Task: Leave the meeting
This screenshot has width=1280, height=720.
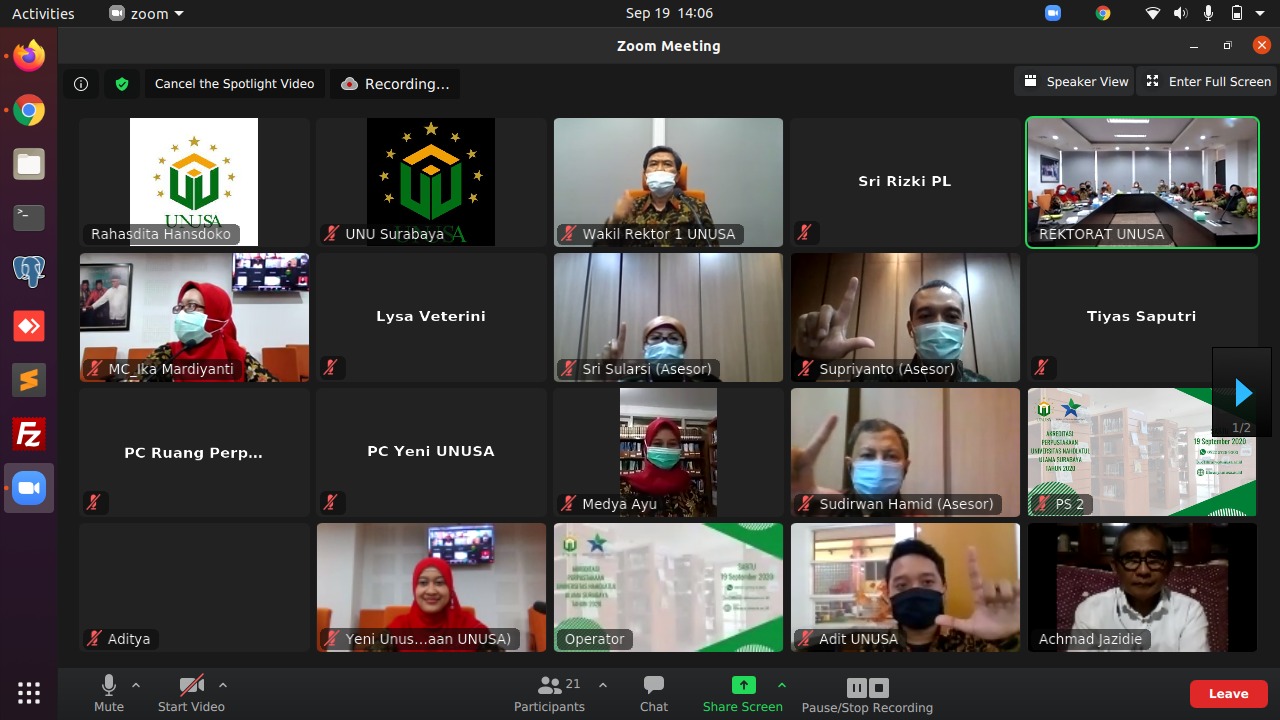Action: [x=1228, y=694]
